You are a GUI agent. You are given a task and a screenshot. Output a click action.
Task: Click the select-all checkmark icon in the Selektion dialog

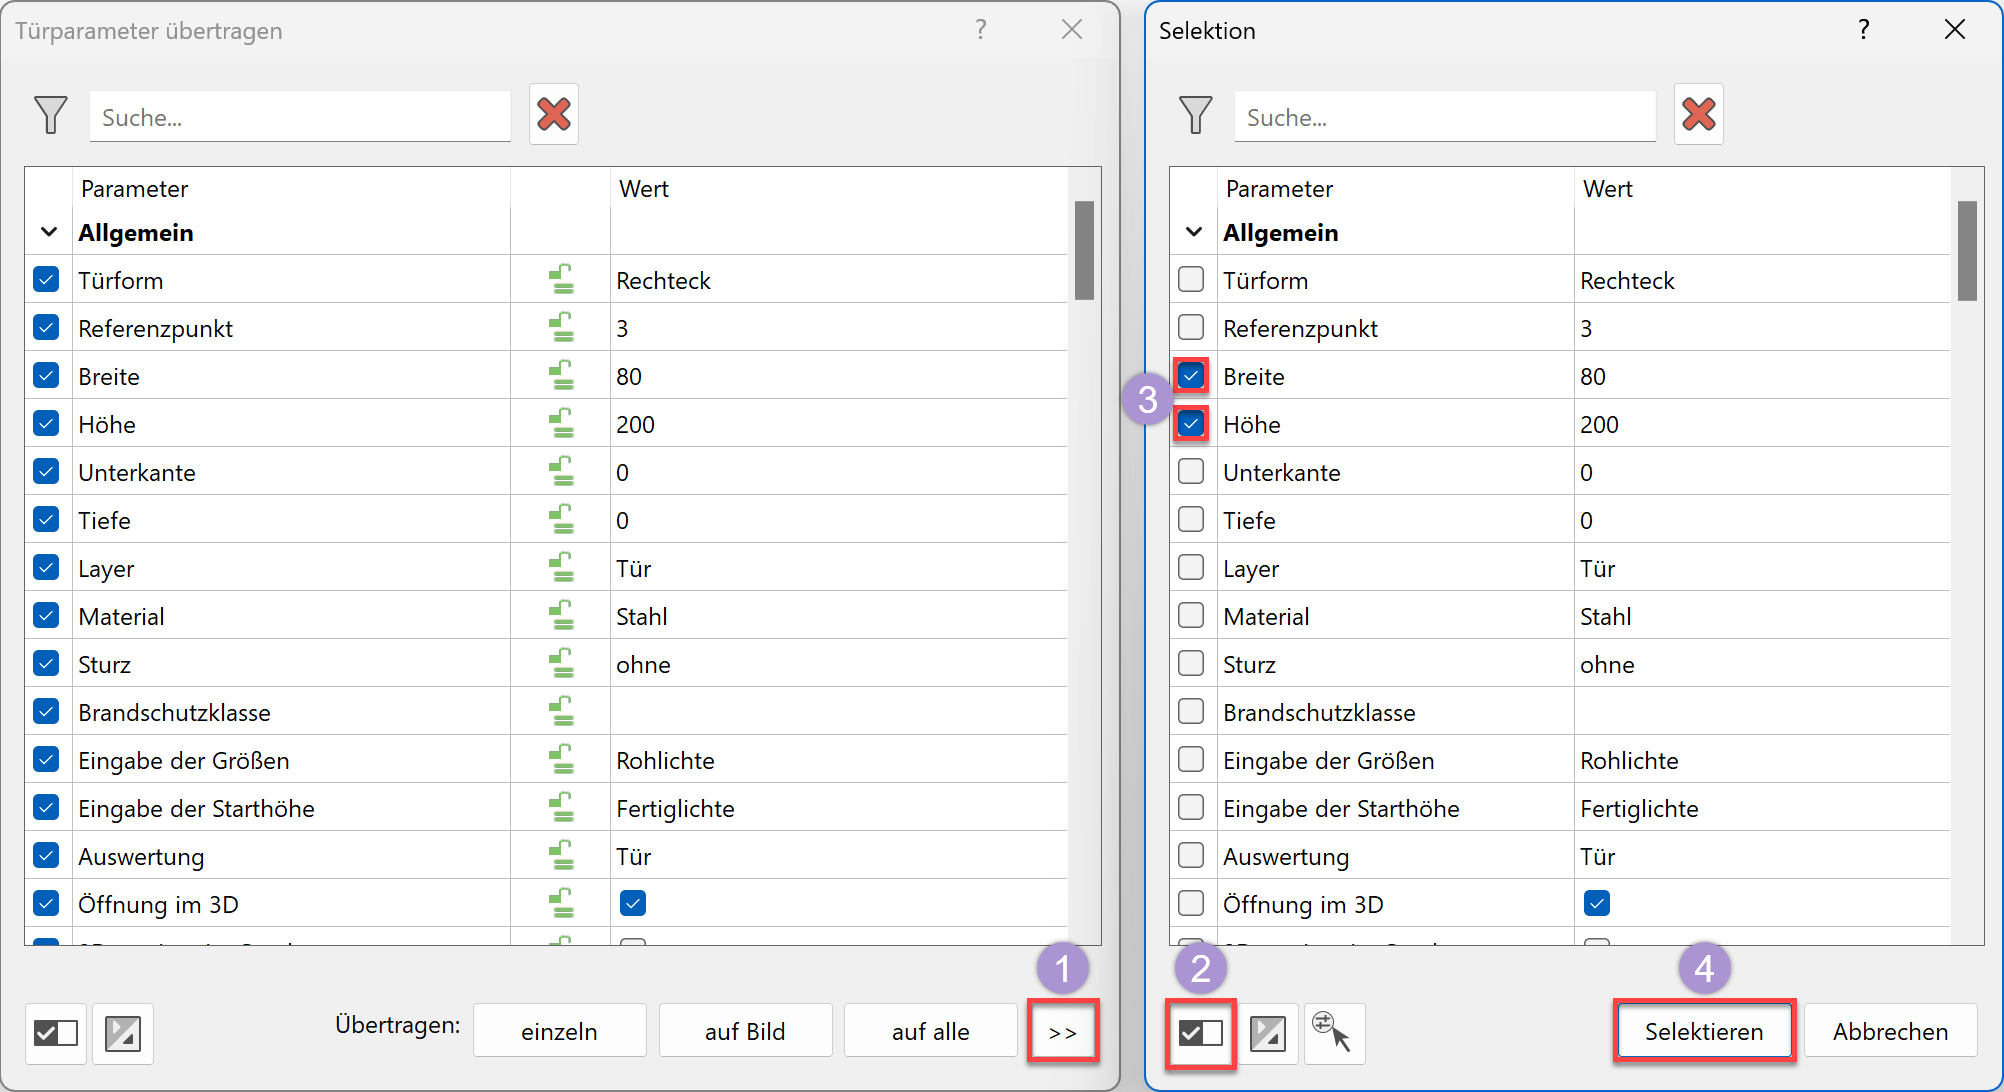click(x=1200, y=1033)
